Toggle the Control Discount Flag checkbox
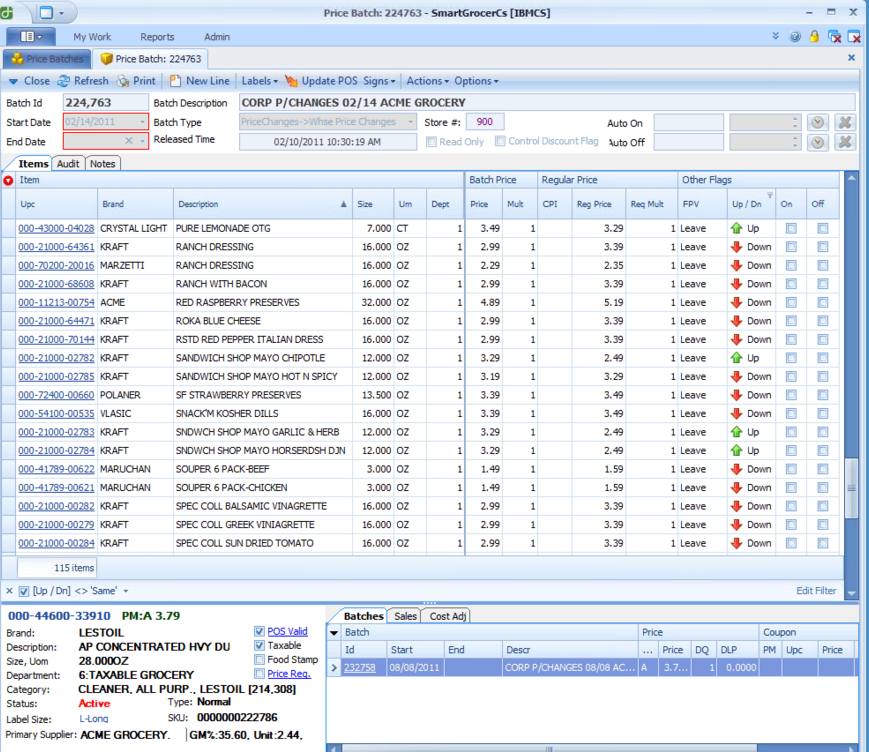This screenshot has height=752, width=869. click(x=500, y=141)
